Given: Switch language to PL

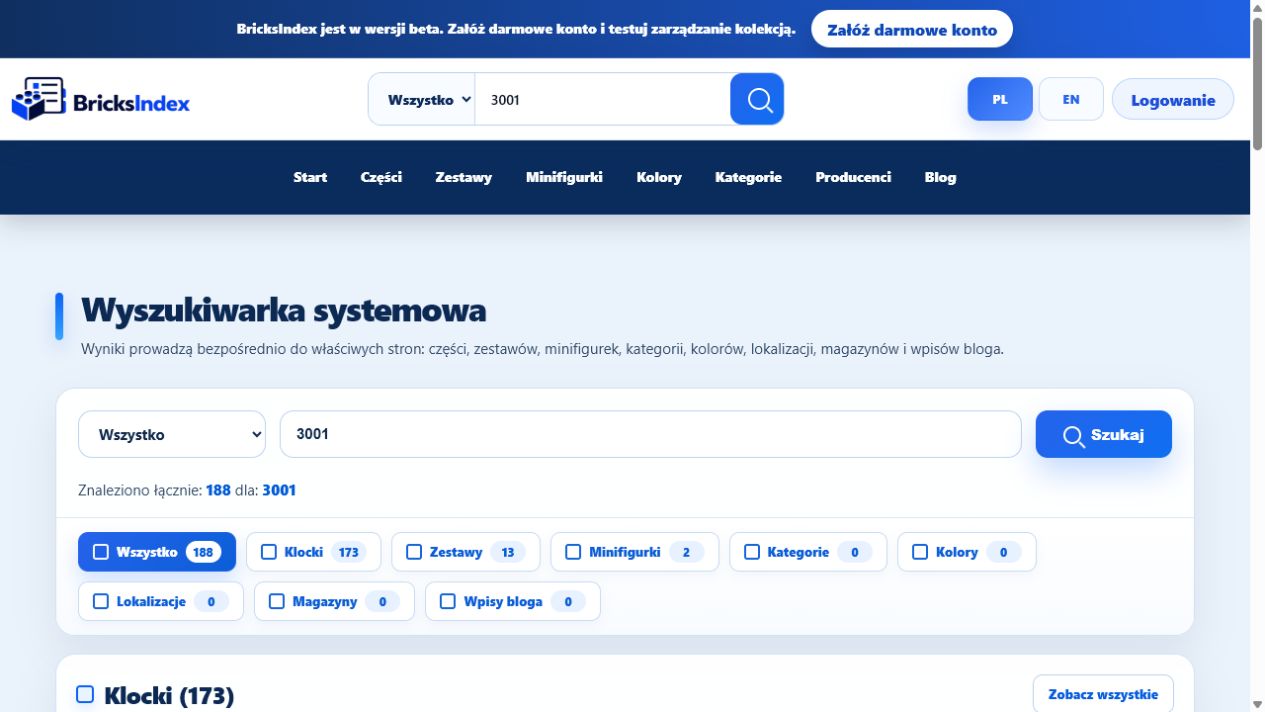Looking at the screenshot, I should (x=1000, y=99).
